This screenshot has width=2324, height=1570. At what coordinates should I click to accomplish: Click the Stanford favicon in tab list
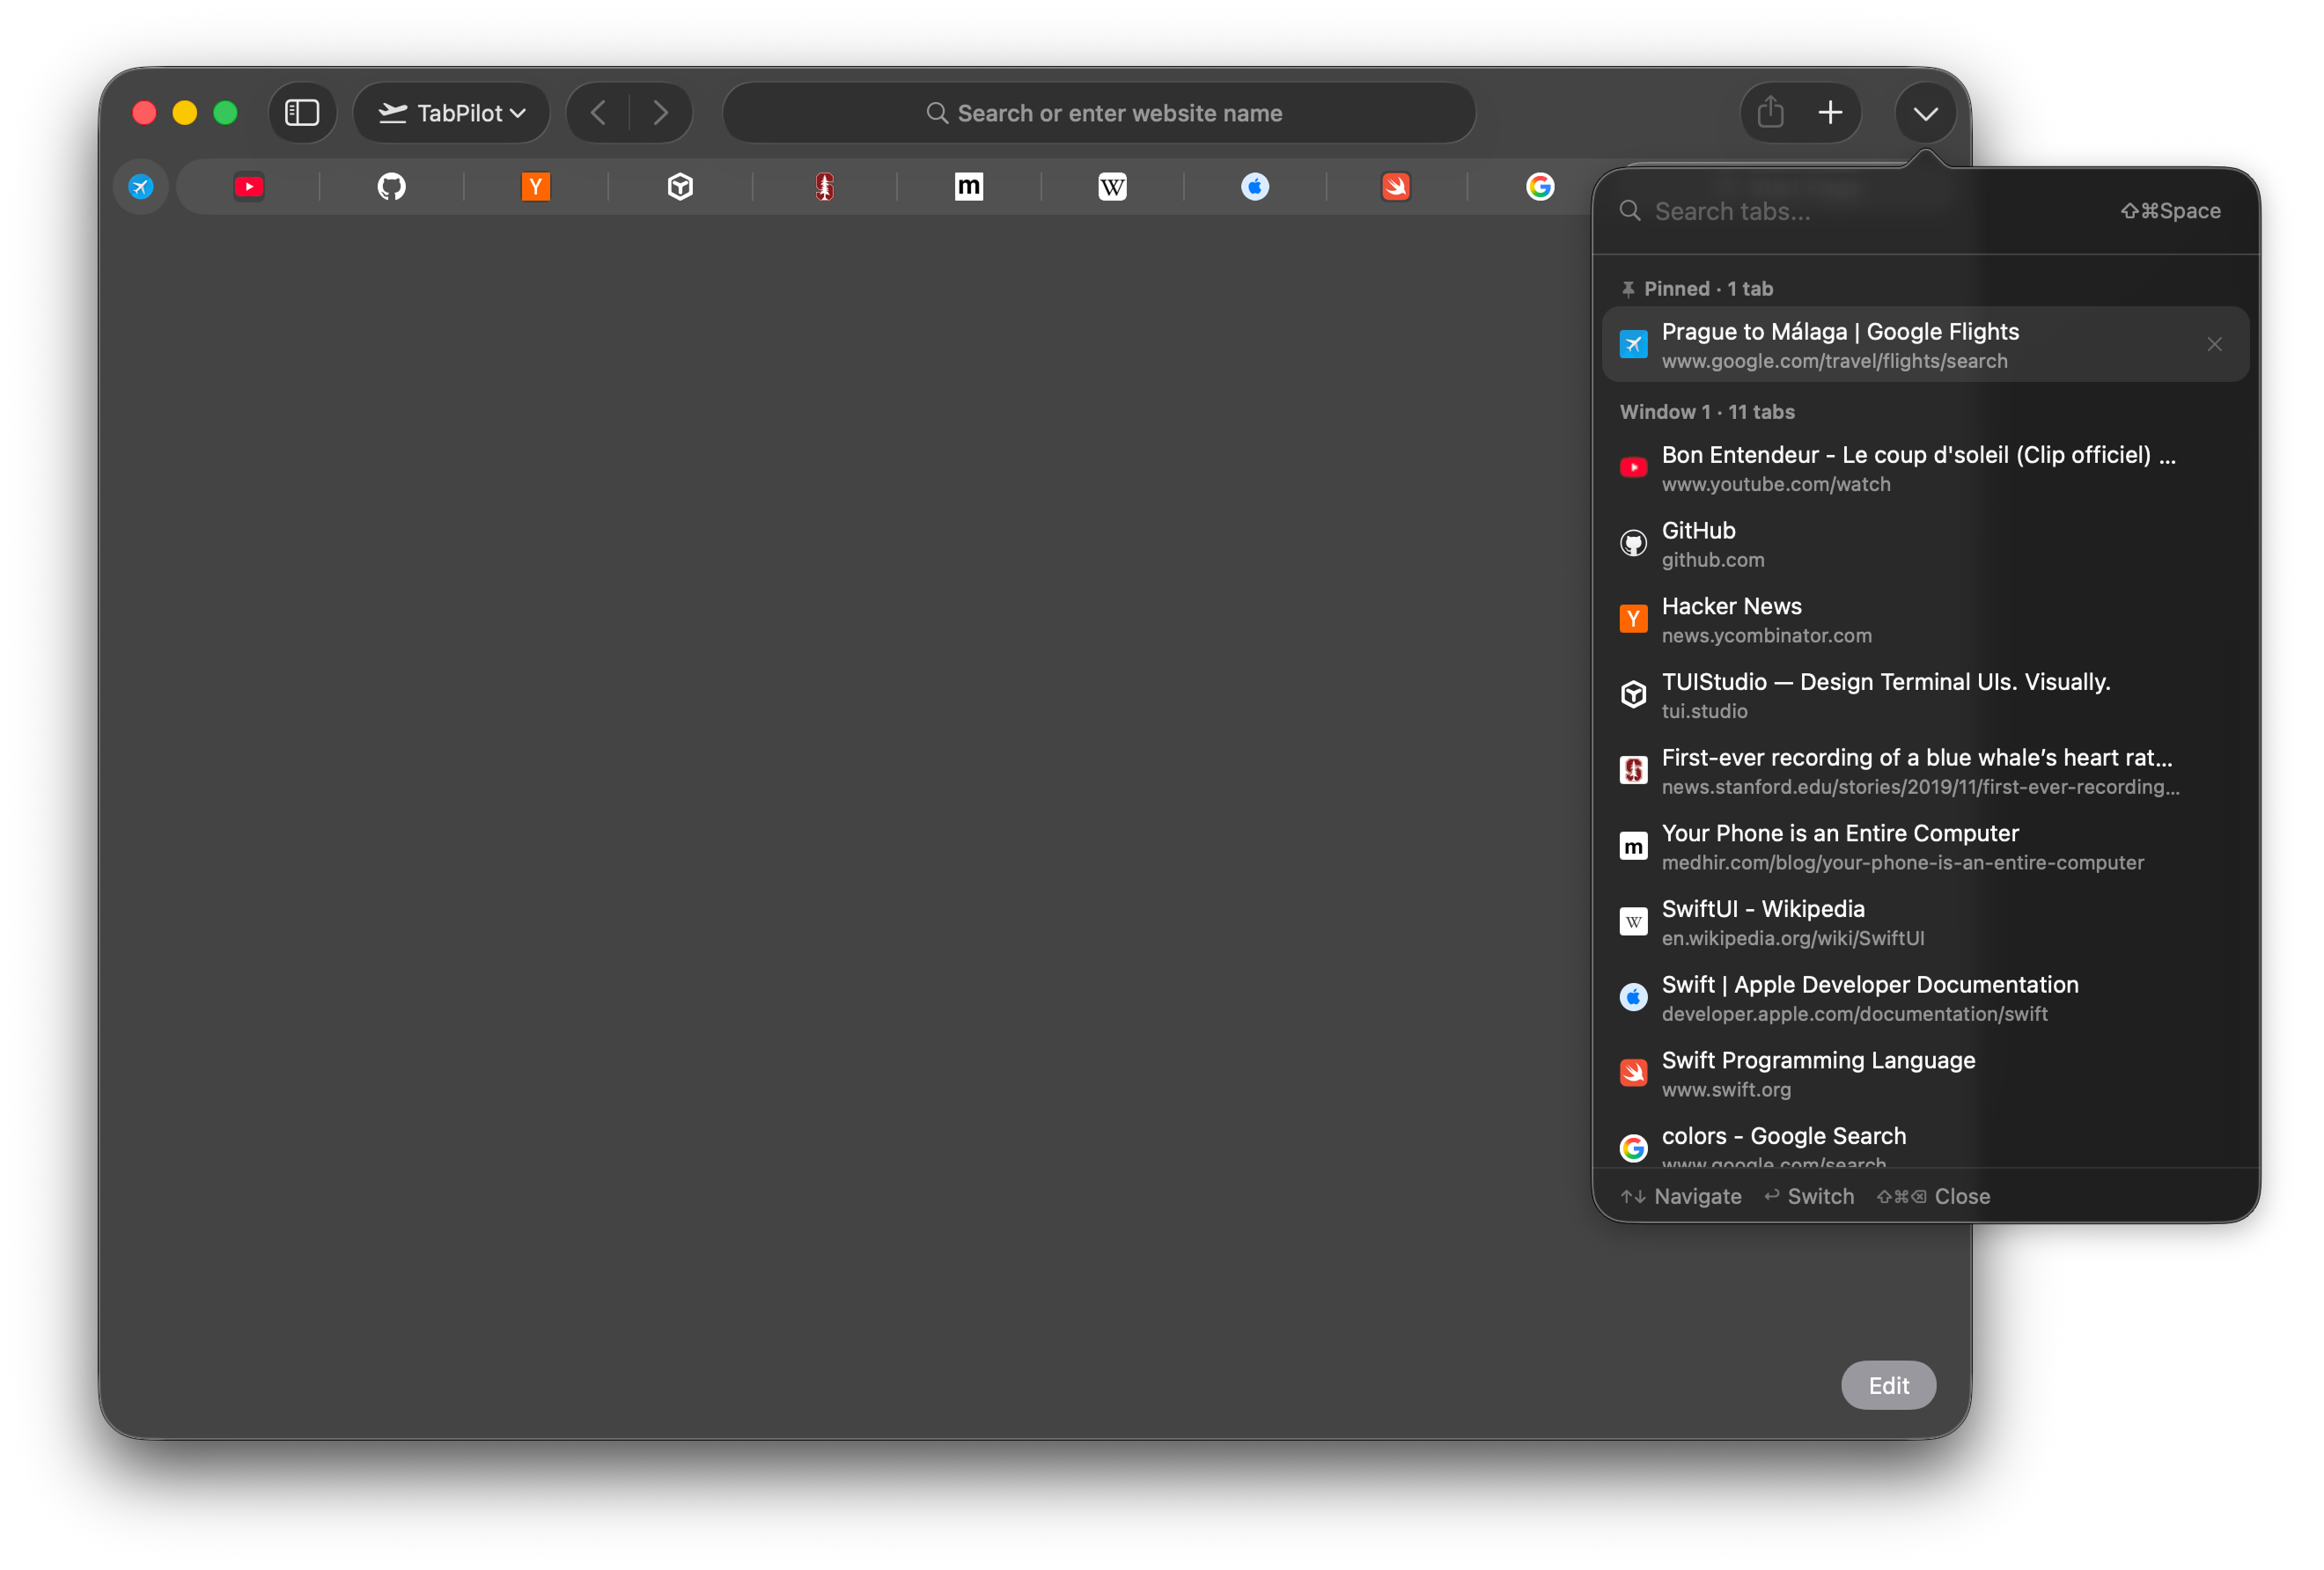1633,770
